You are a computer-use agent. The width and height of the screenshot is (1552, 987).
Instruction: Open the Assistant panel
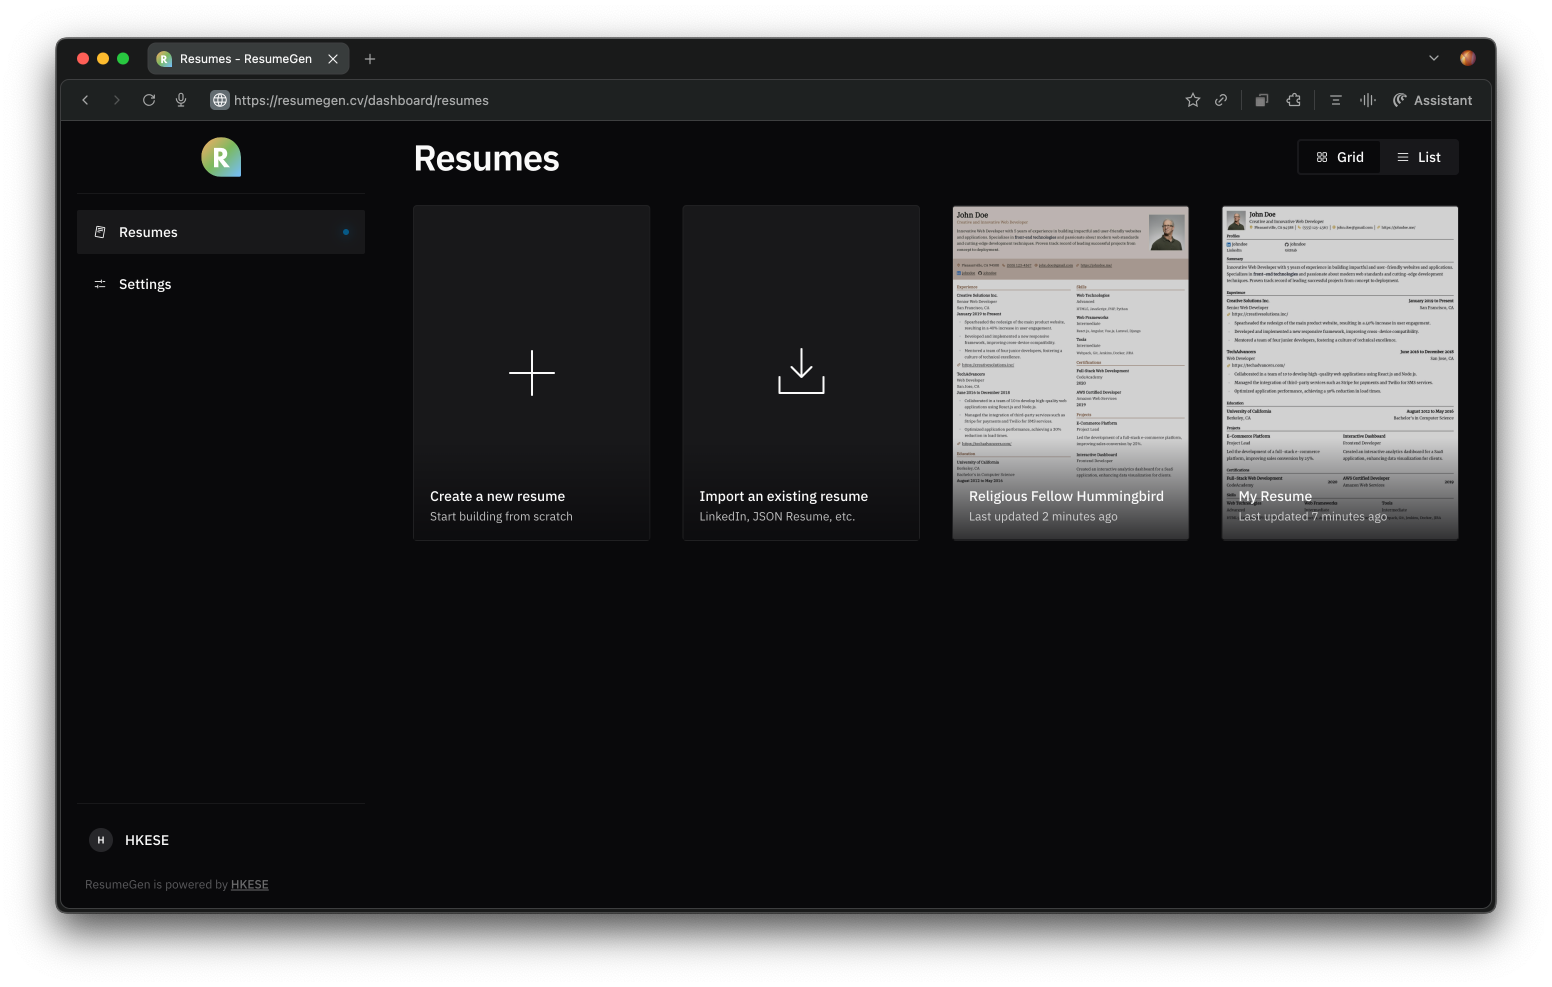click(1432, 100)
